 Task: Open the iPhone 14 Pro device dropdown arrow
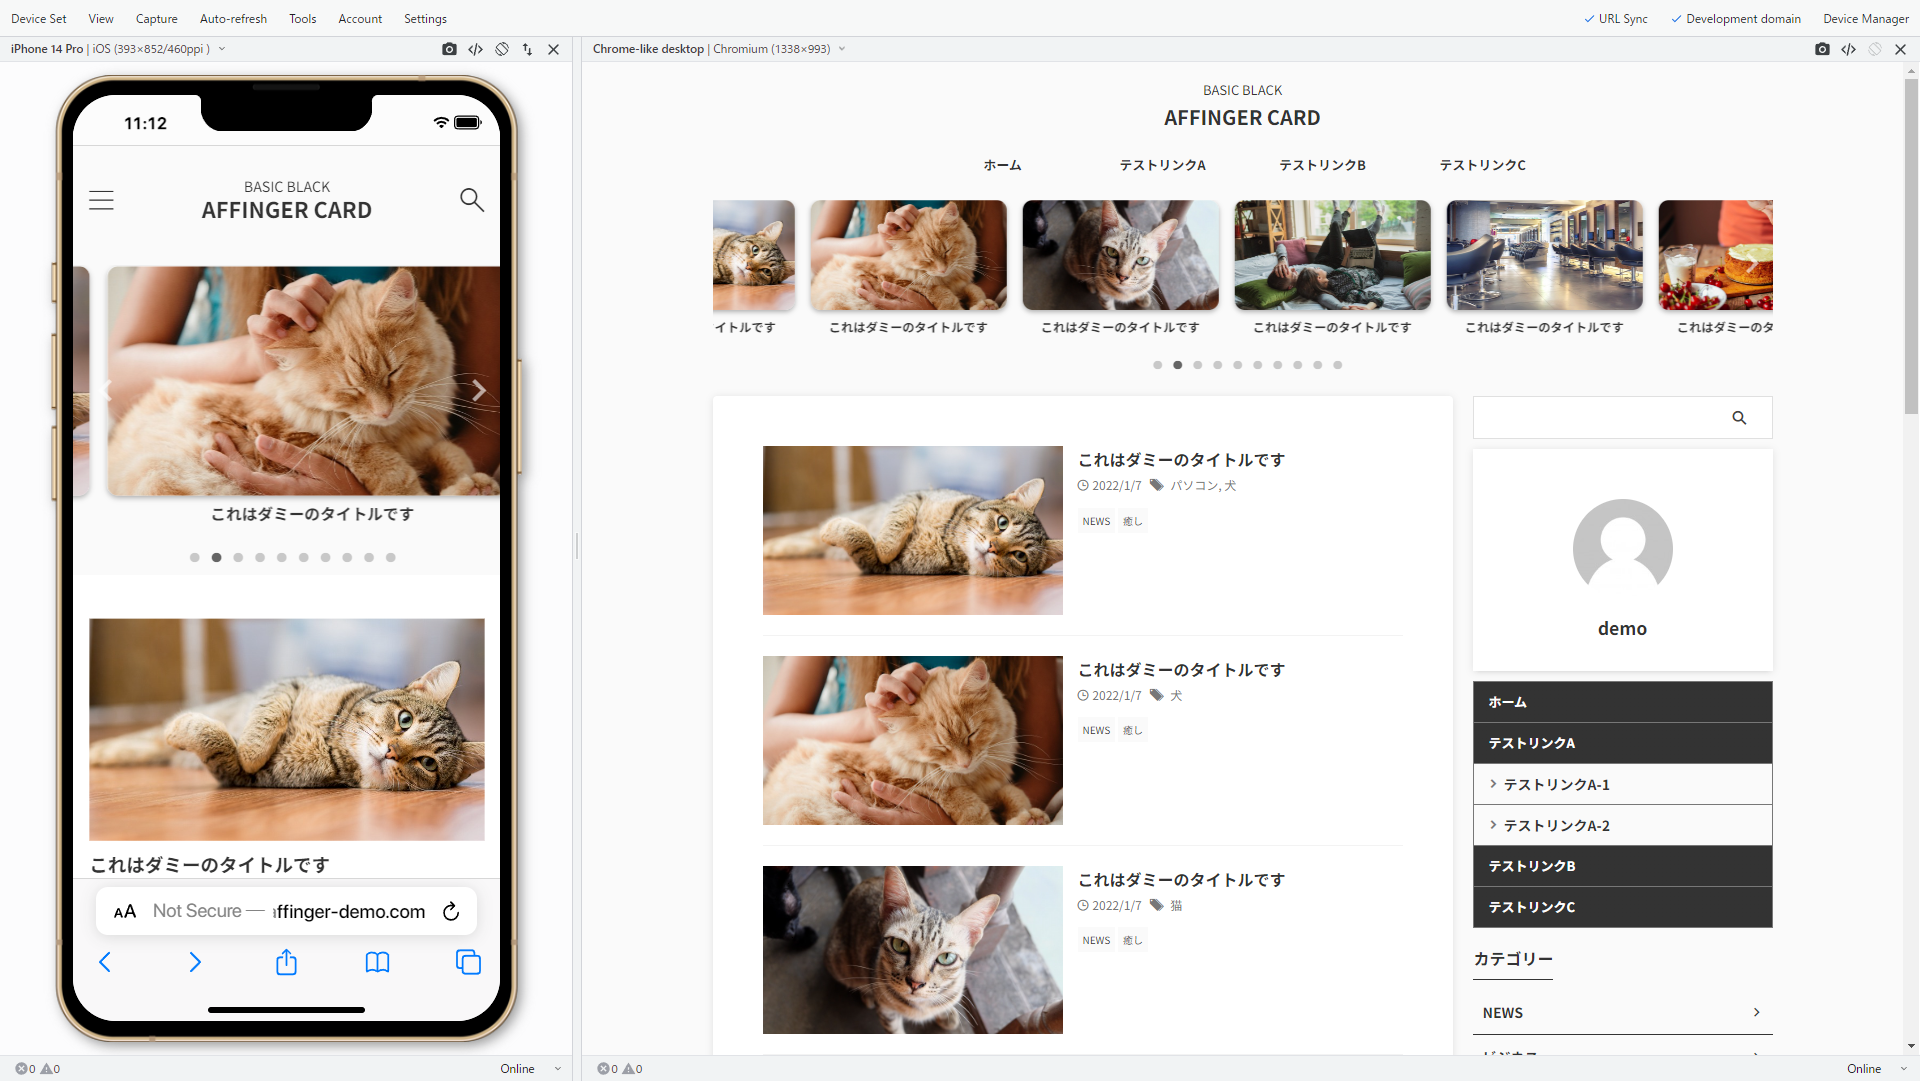[x=222, y=49]
